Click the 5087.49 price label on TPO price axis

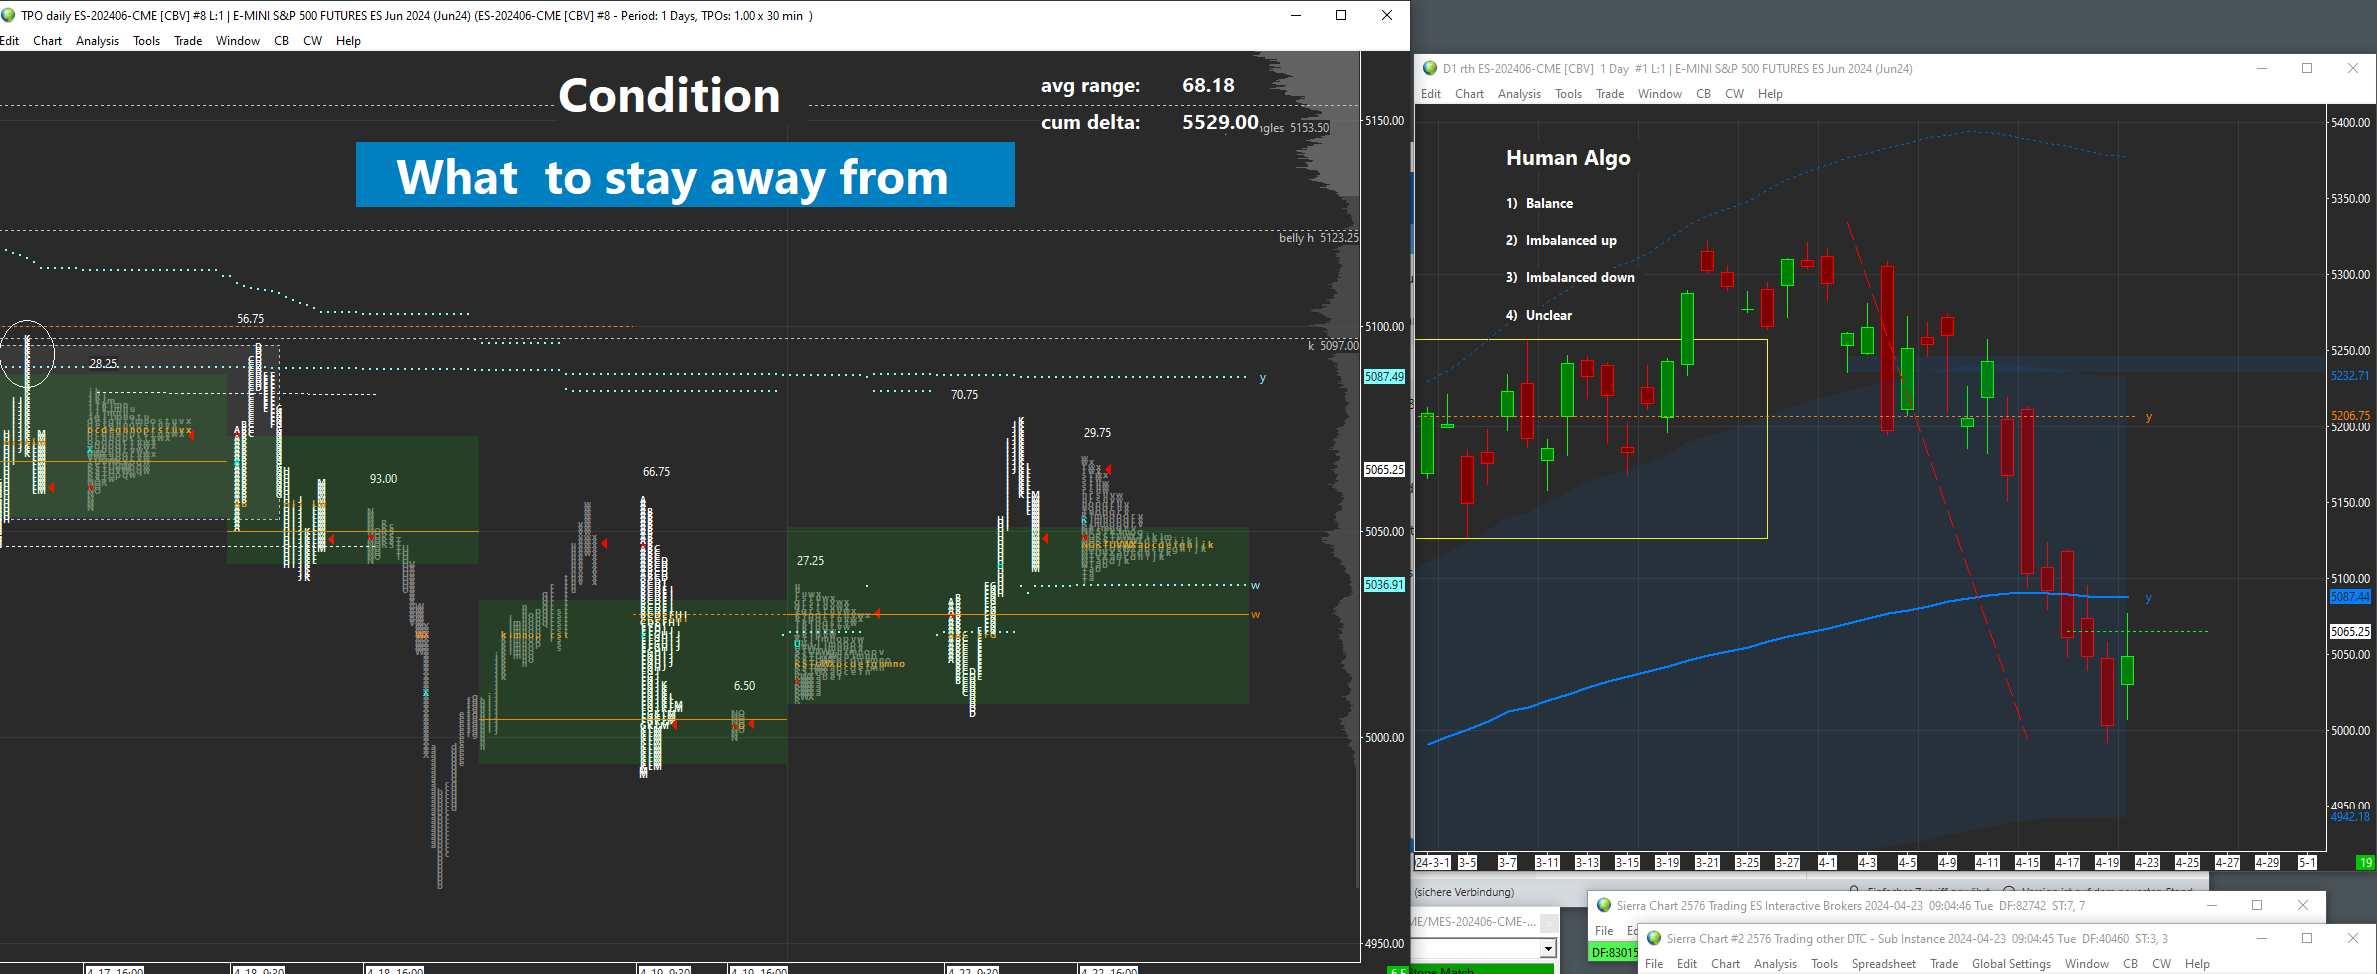coord(1384,377)
